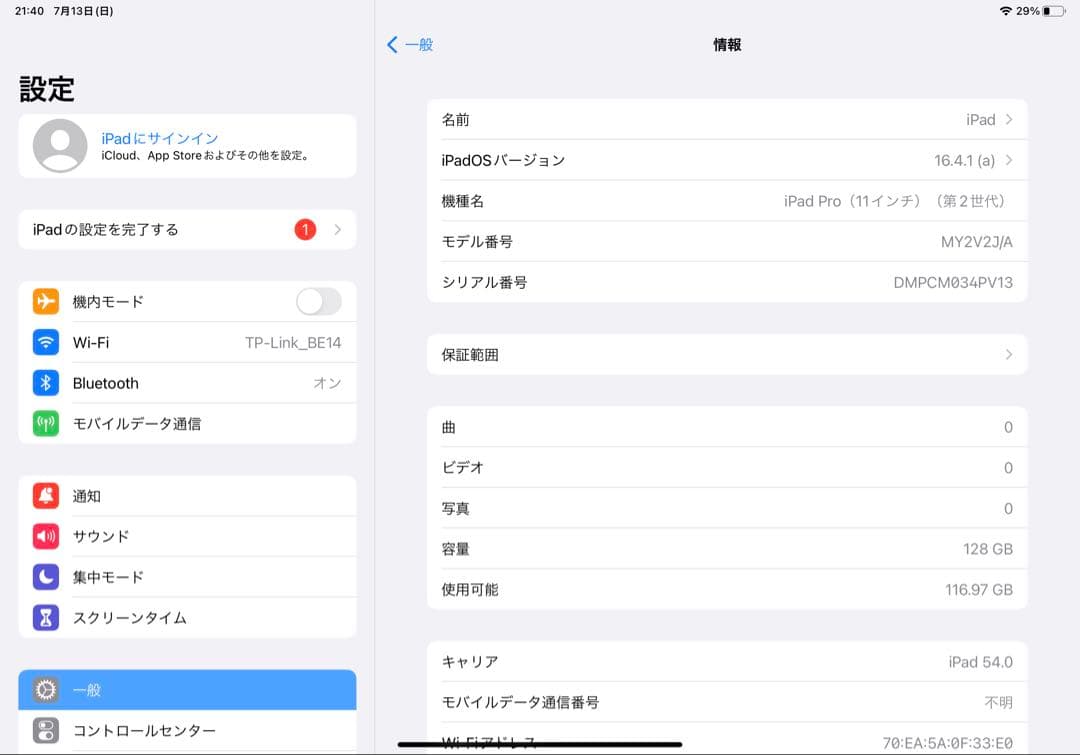Open the 保証範囲 coverage section
This screenshot has width=1080, height=755.
727,354
